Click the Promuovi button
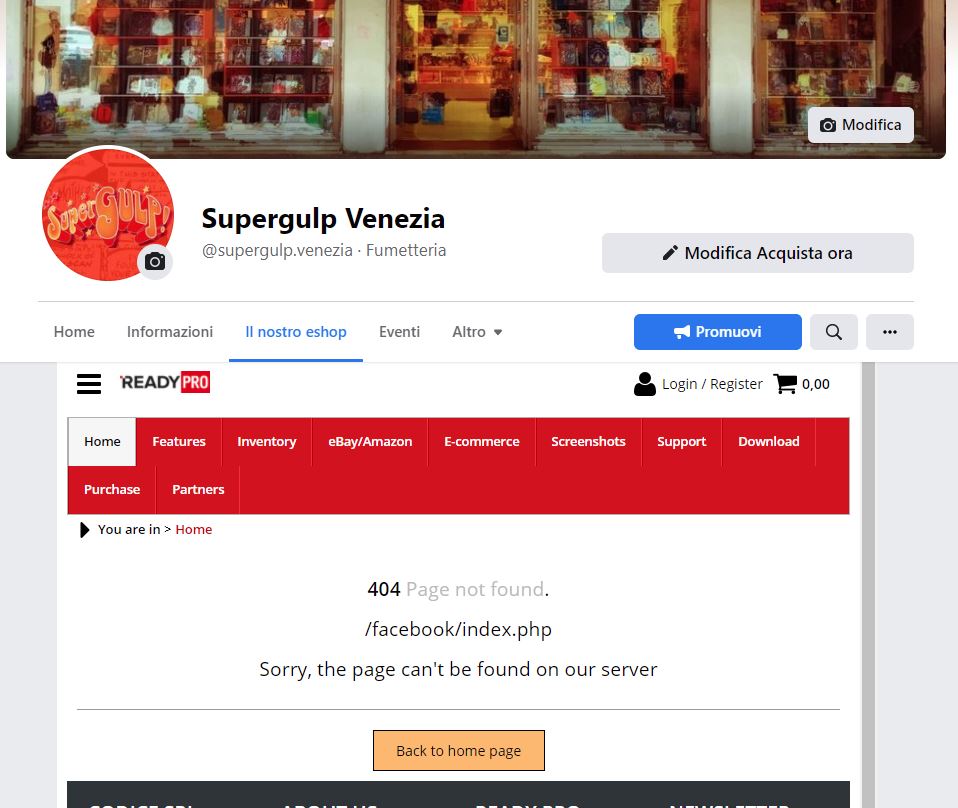This screenshot has height=808, width=958. 717,332
